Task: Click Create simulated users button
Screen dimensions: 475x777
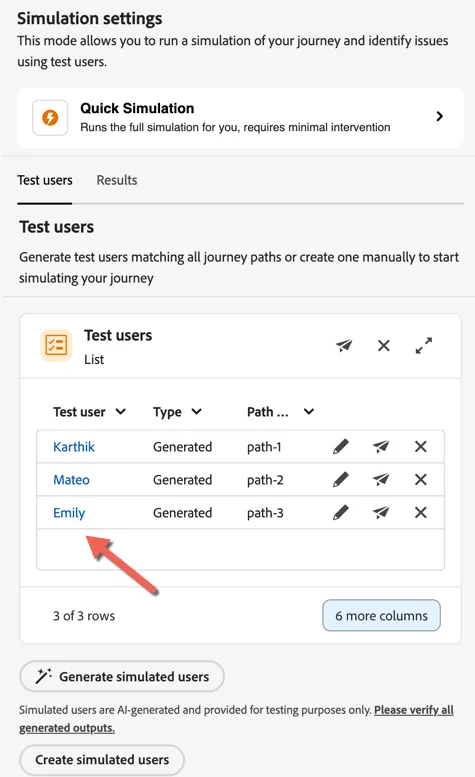Action: 102,760
